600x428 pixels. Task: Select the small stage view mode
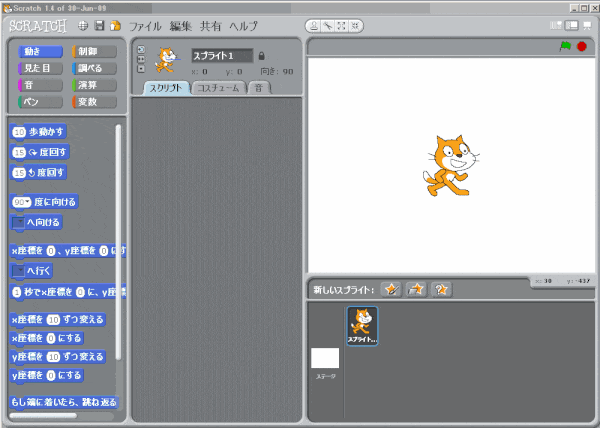(x=556, y=25)
